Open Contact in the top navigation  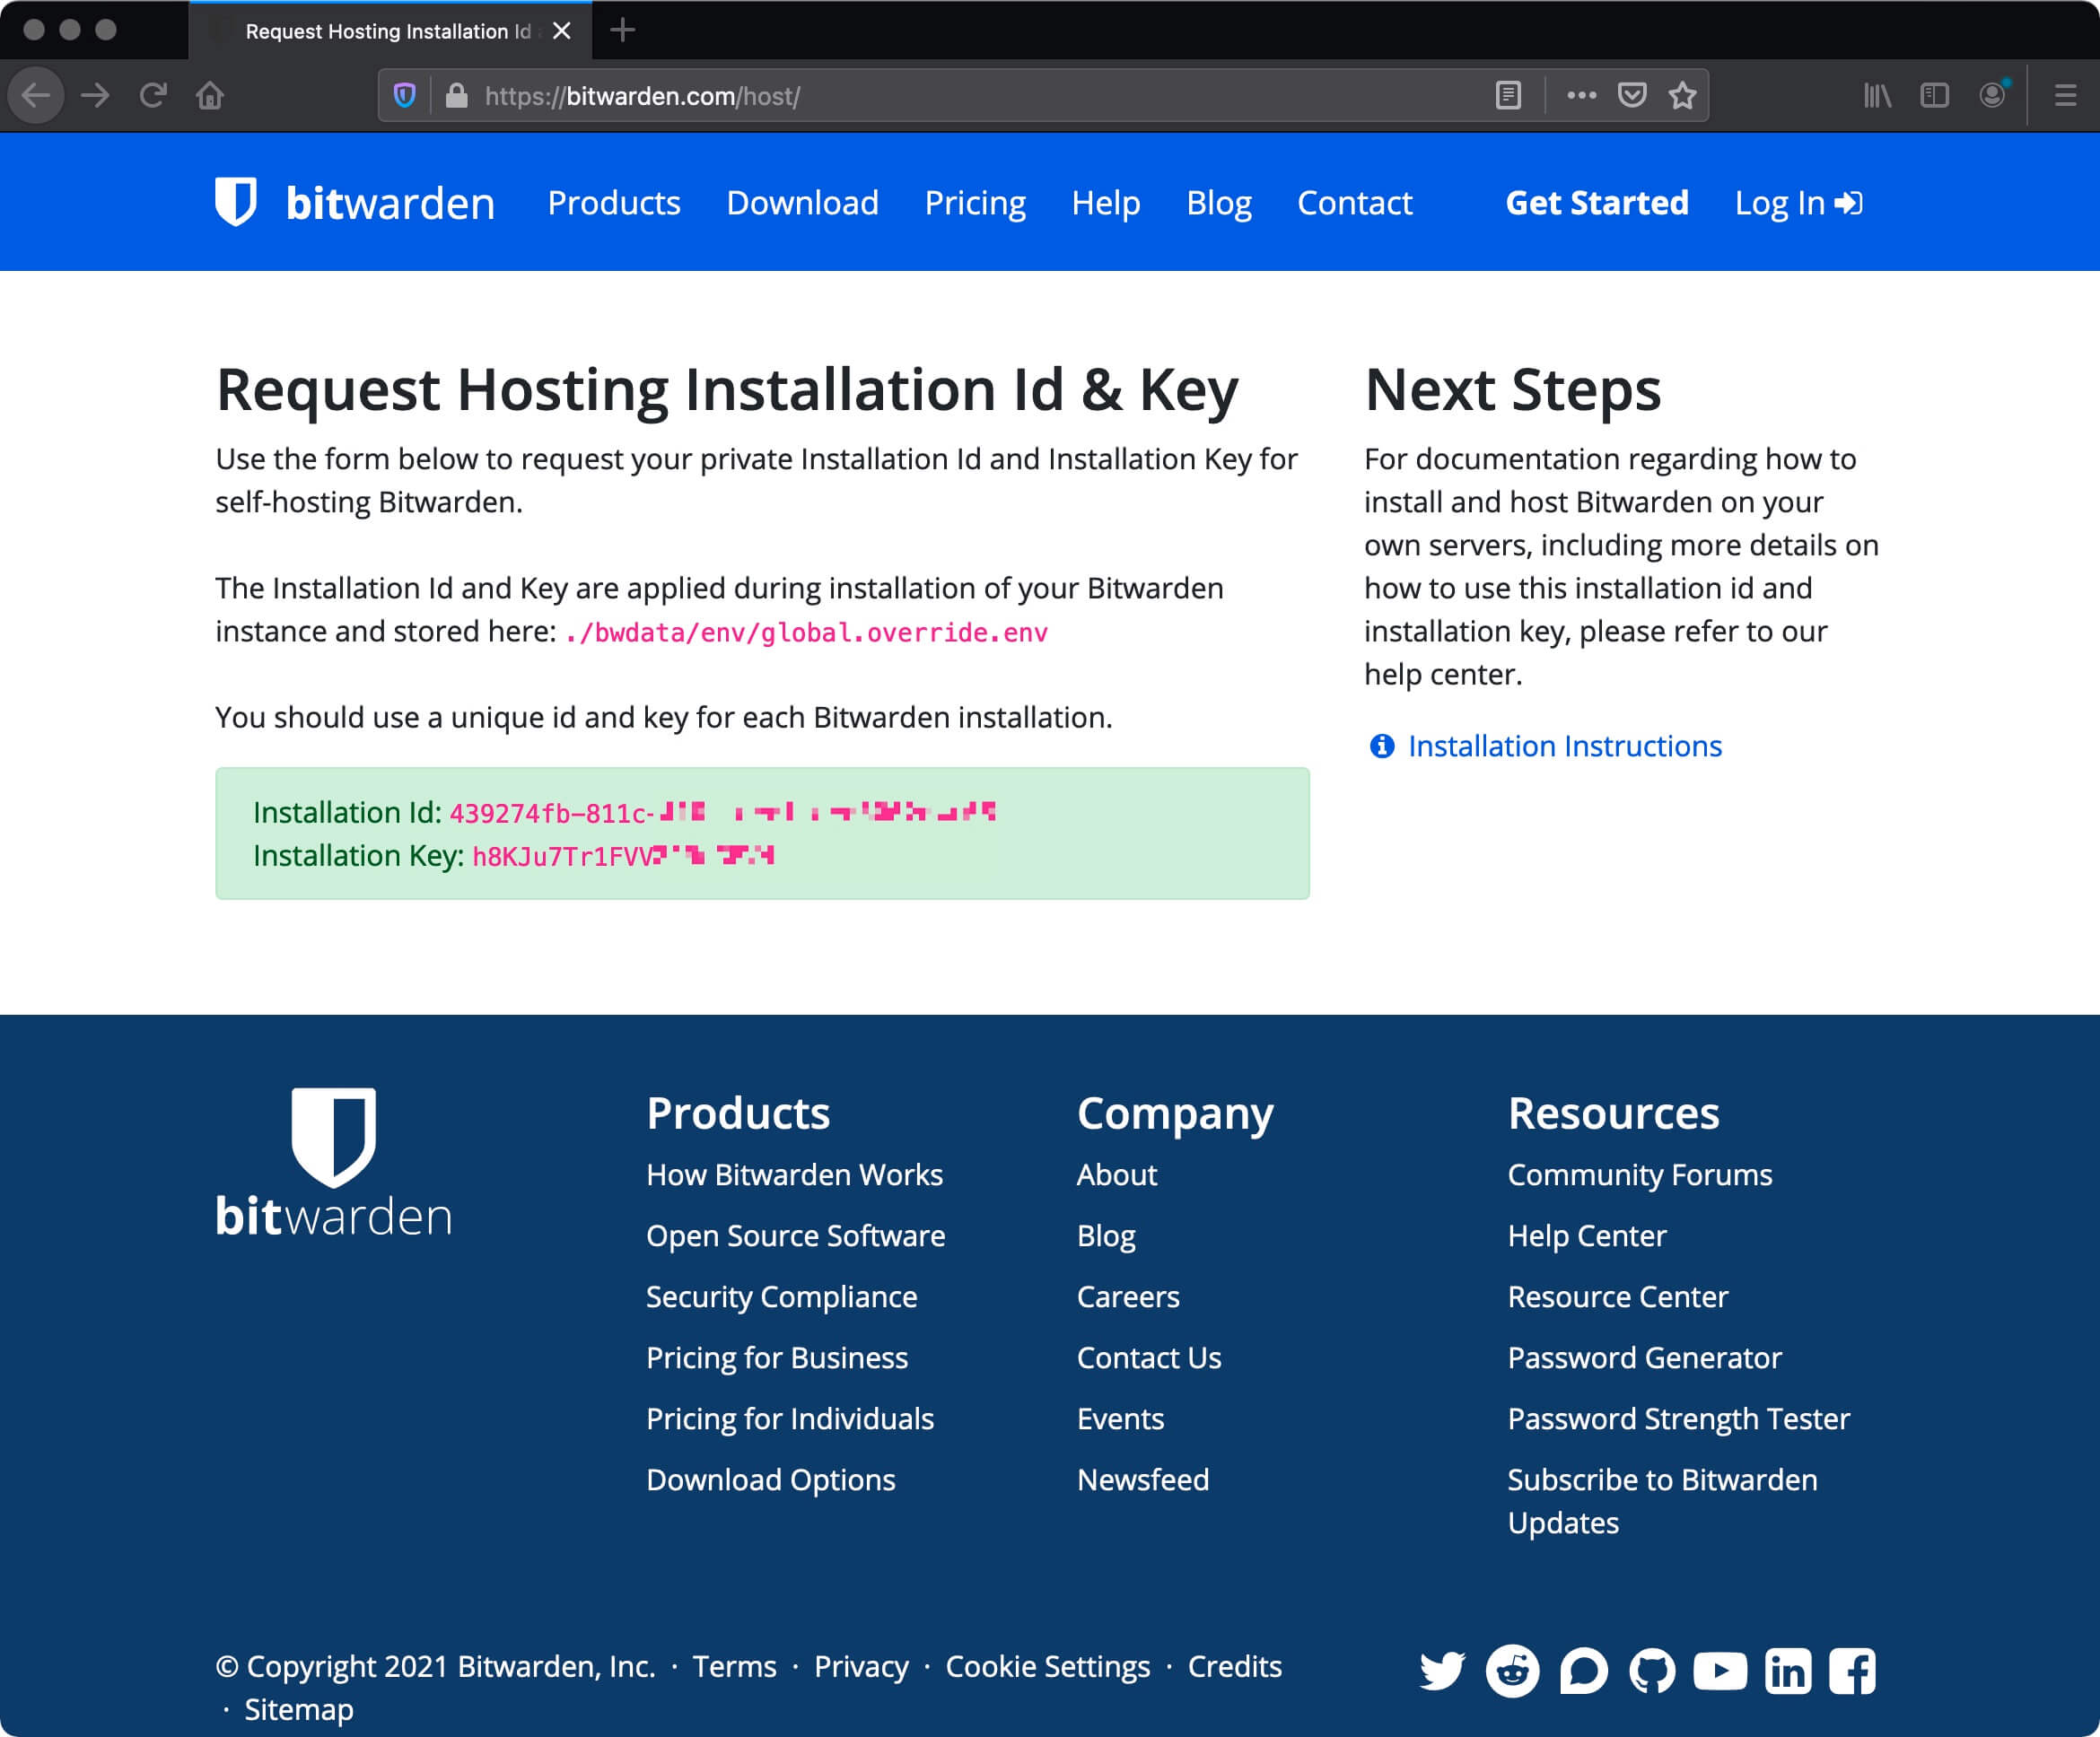(1355, 203)
